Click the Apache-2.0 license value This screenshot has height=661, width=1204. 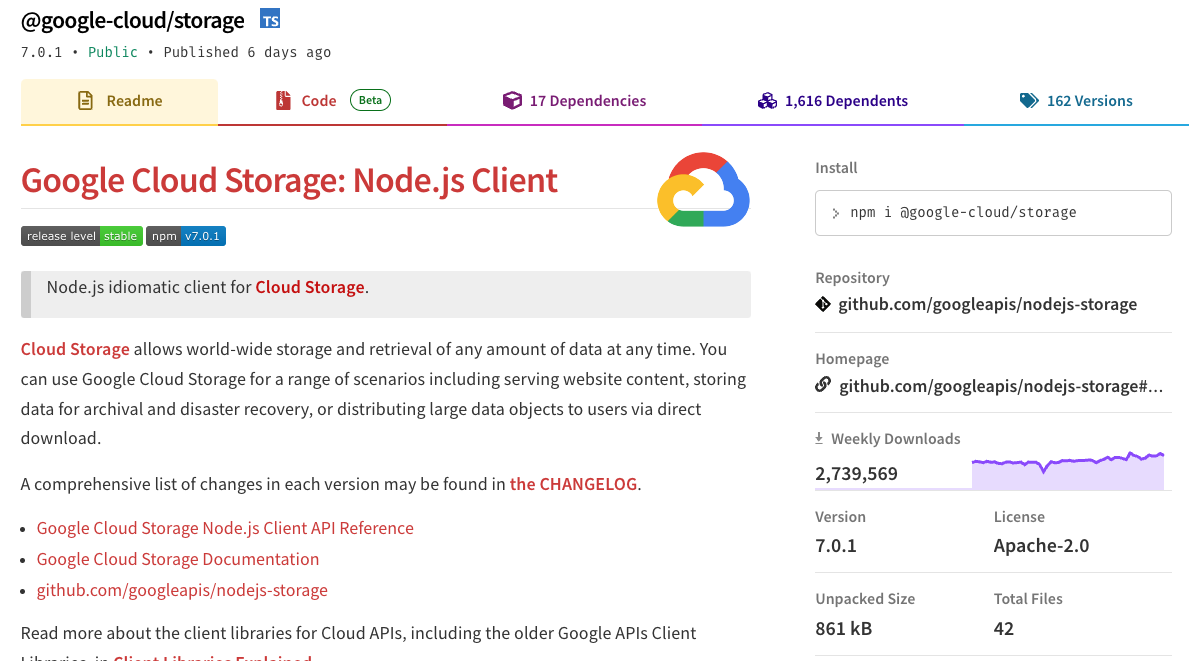pyautogui.click(x=1041, y=546)
